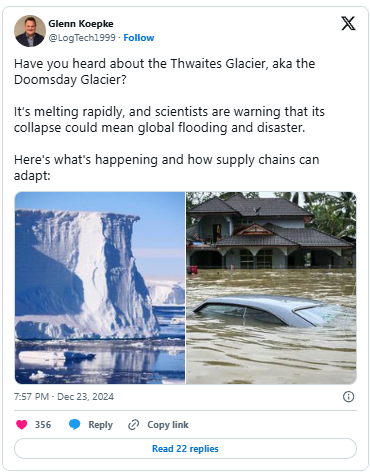Image resolution: width=370 pixels, height=474 pixels.
Task: Click the pink heart like icon
Action: coord(22,424)
